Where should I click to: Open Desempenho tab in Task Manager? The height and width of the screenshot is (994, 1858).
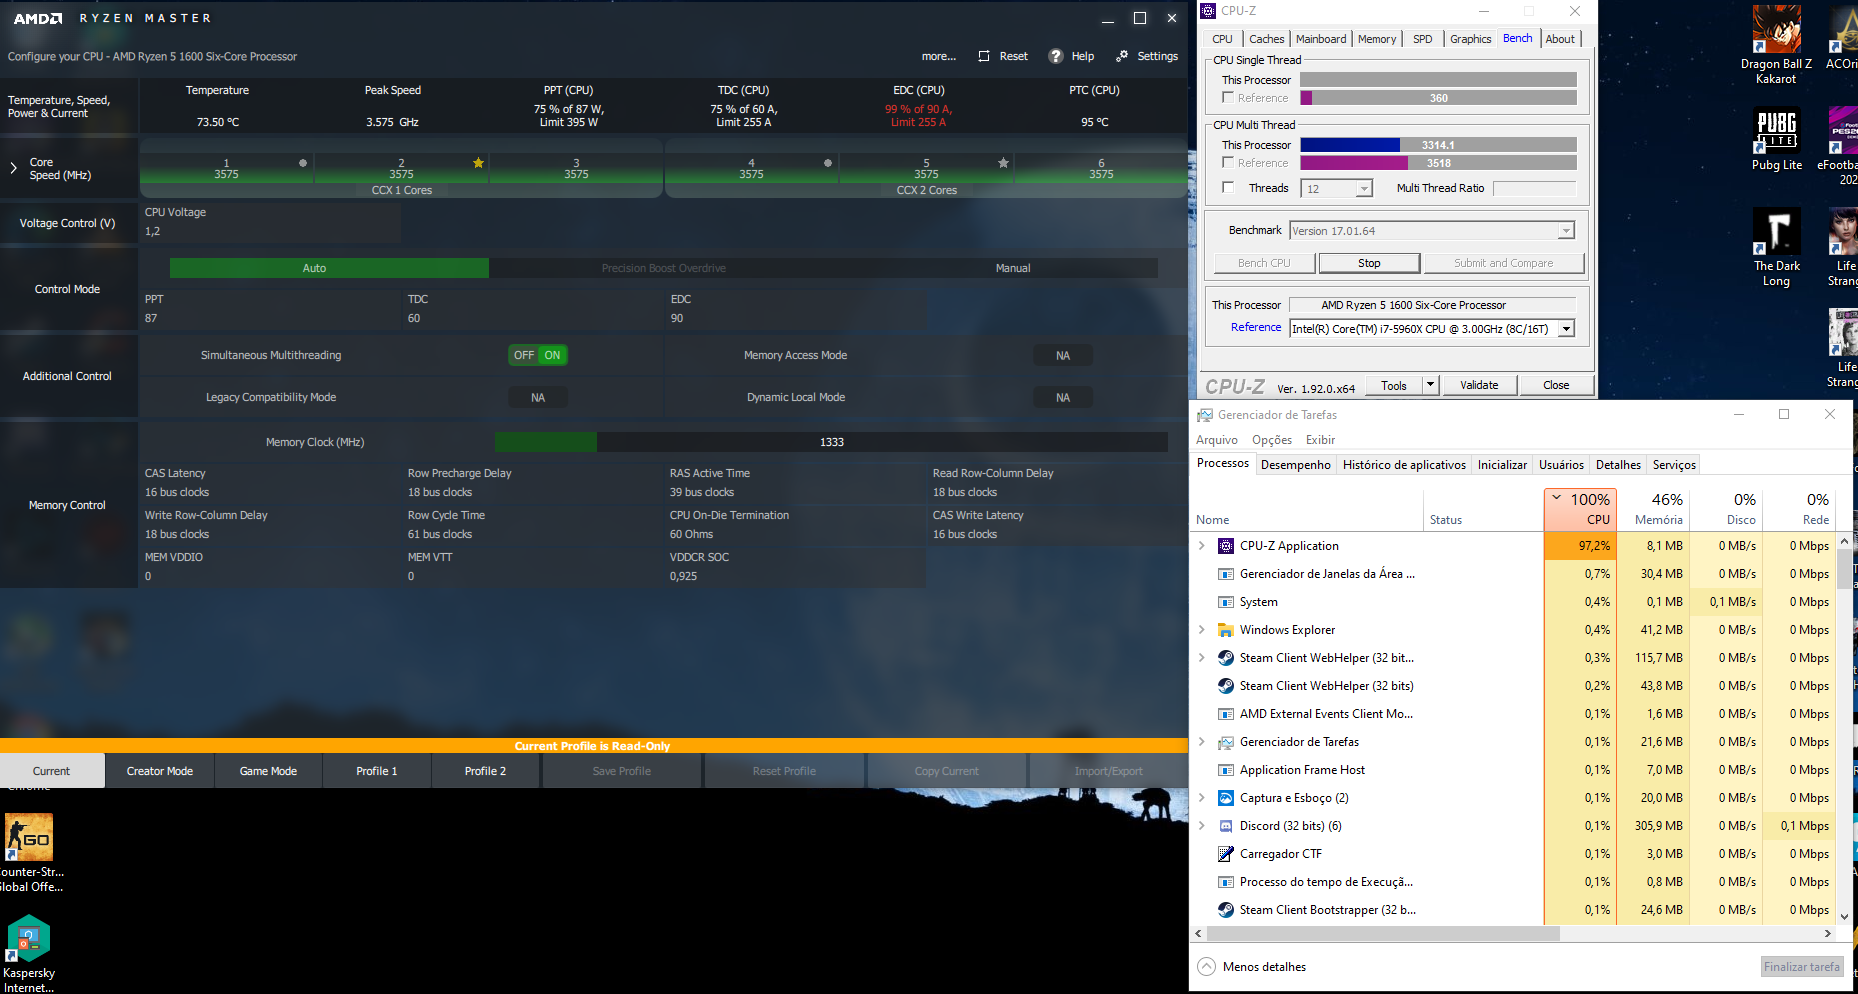click(1296, 465)
